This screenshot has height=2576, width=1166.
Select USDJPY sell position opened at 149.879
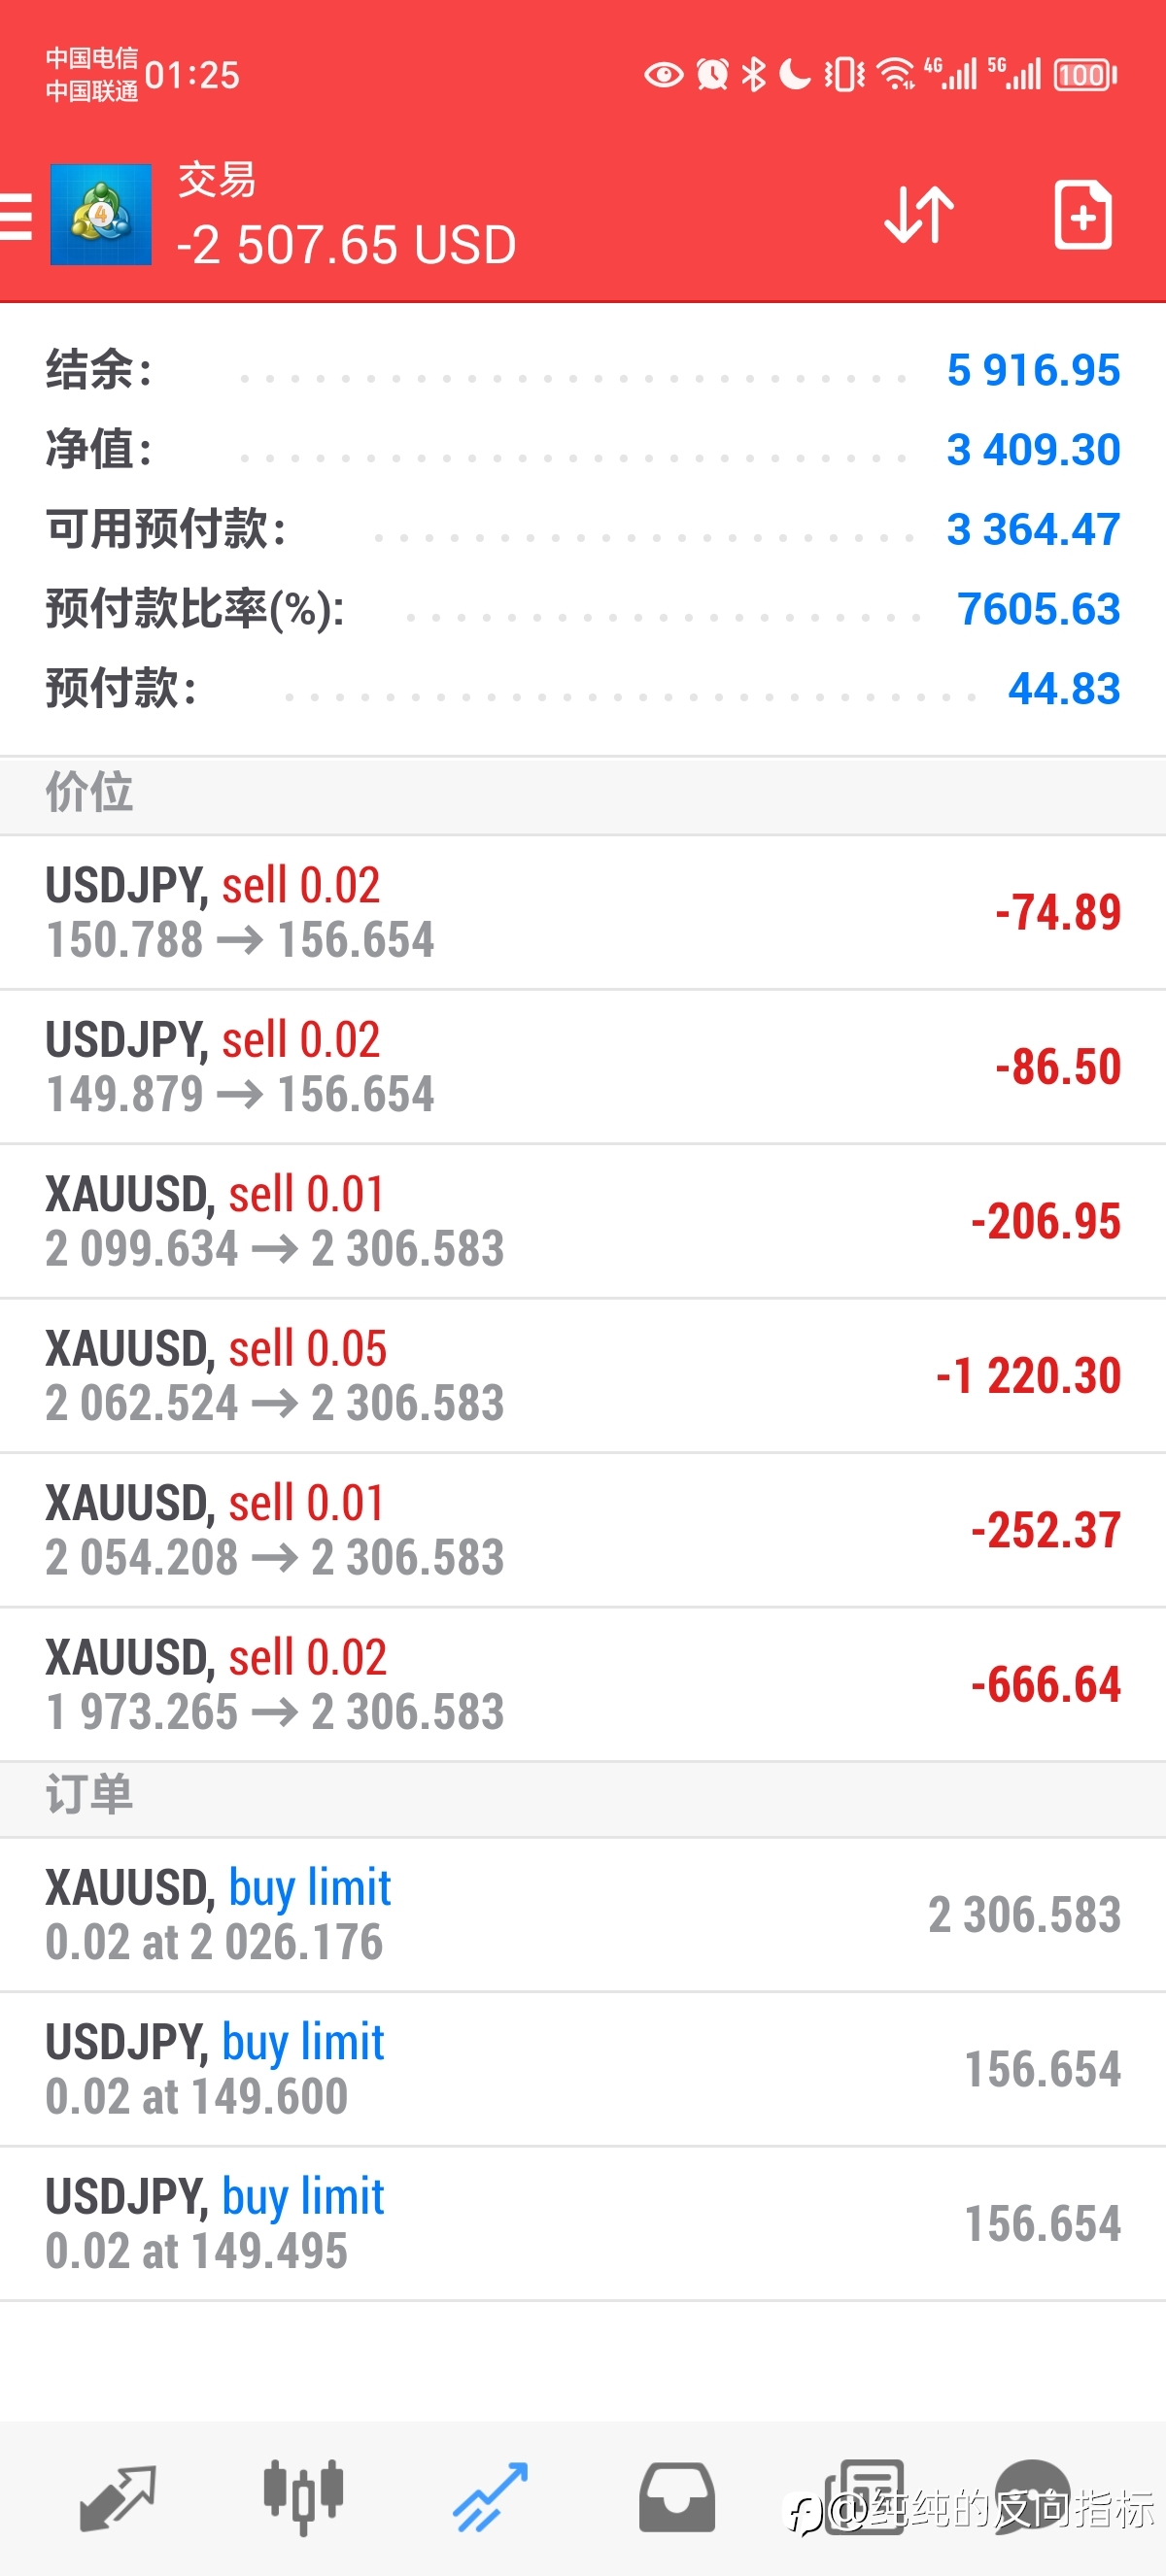click(583, 1067)
